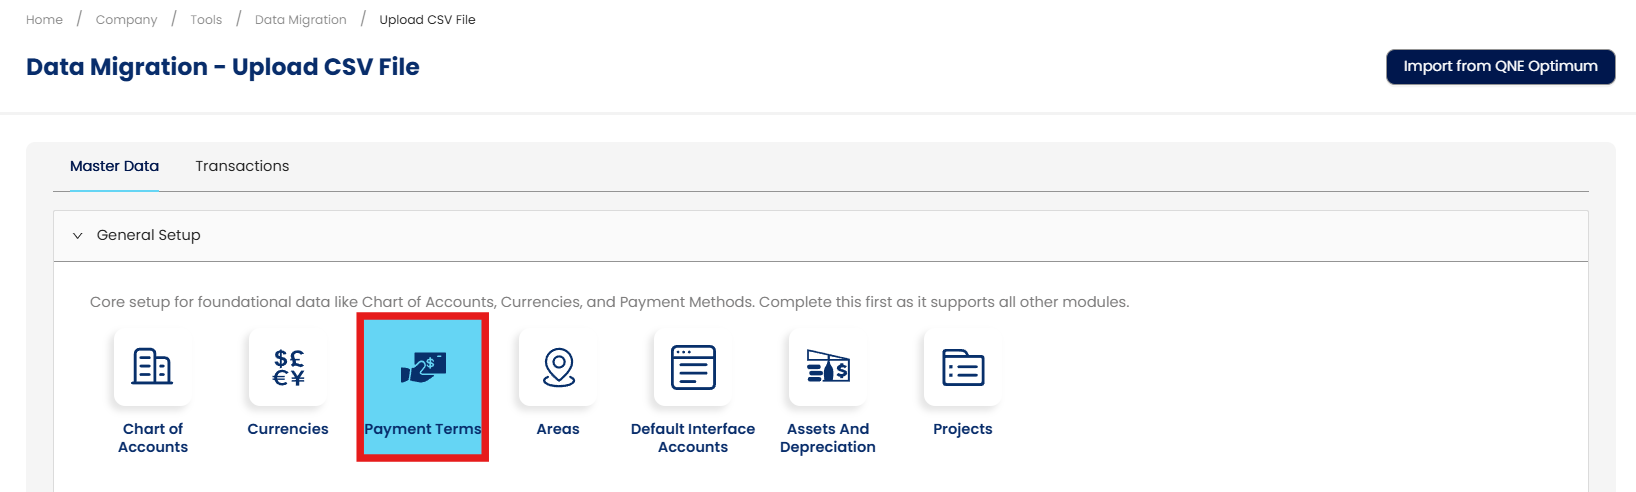Viewport: 1636px width, 492px height.
Task: Click the Chart of Accounts label
Action: (x=153, y=438)
